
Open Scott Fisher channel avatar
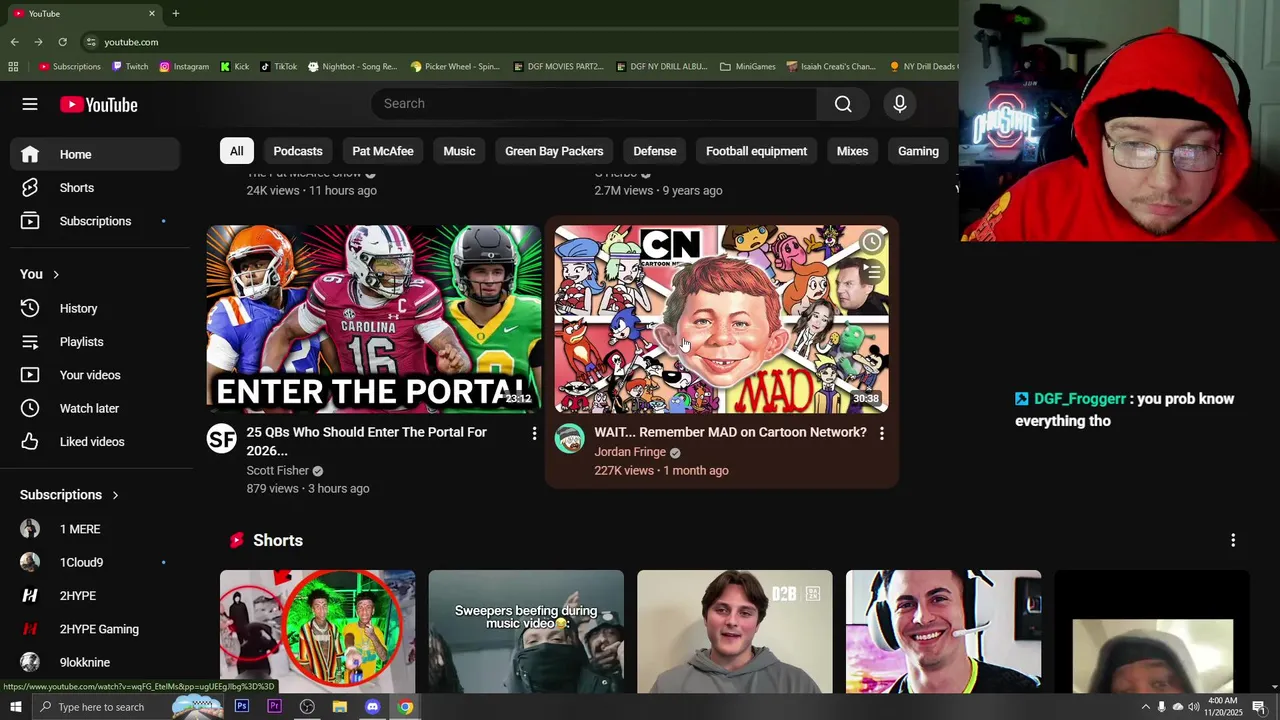tap(222, 438)
